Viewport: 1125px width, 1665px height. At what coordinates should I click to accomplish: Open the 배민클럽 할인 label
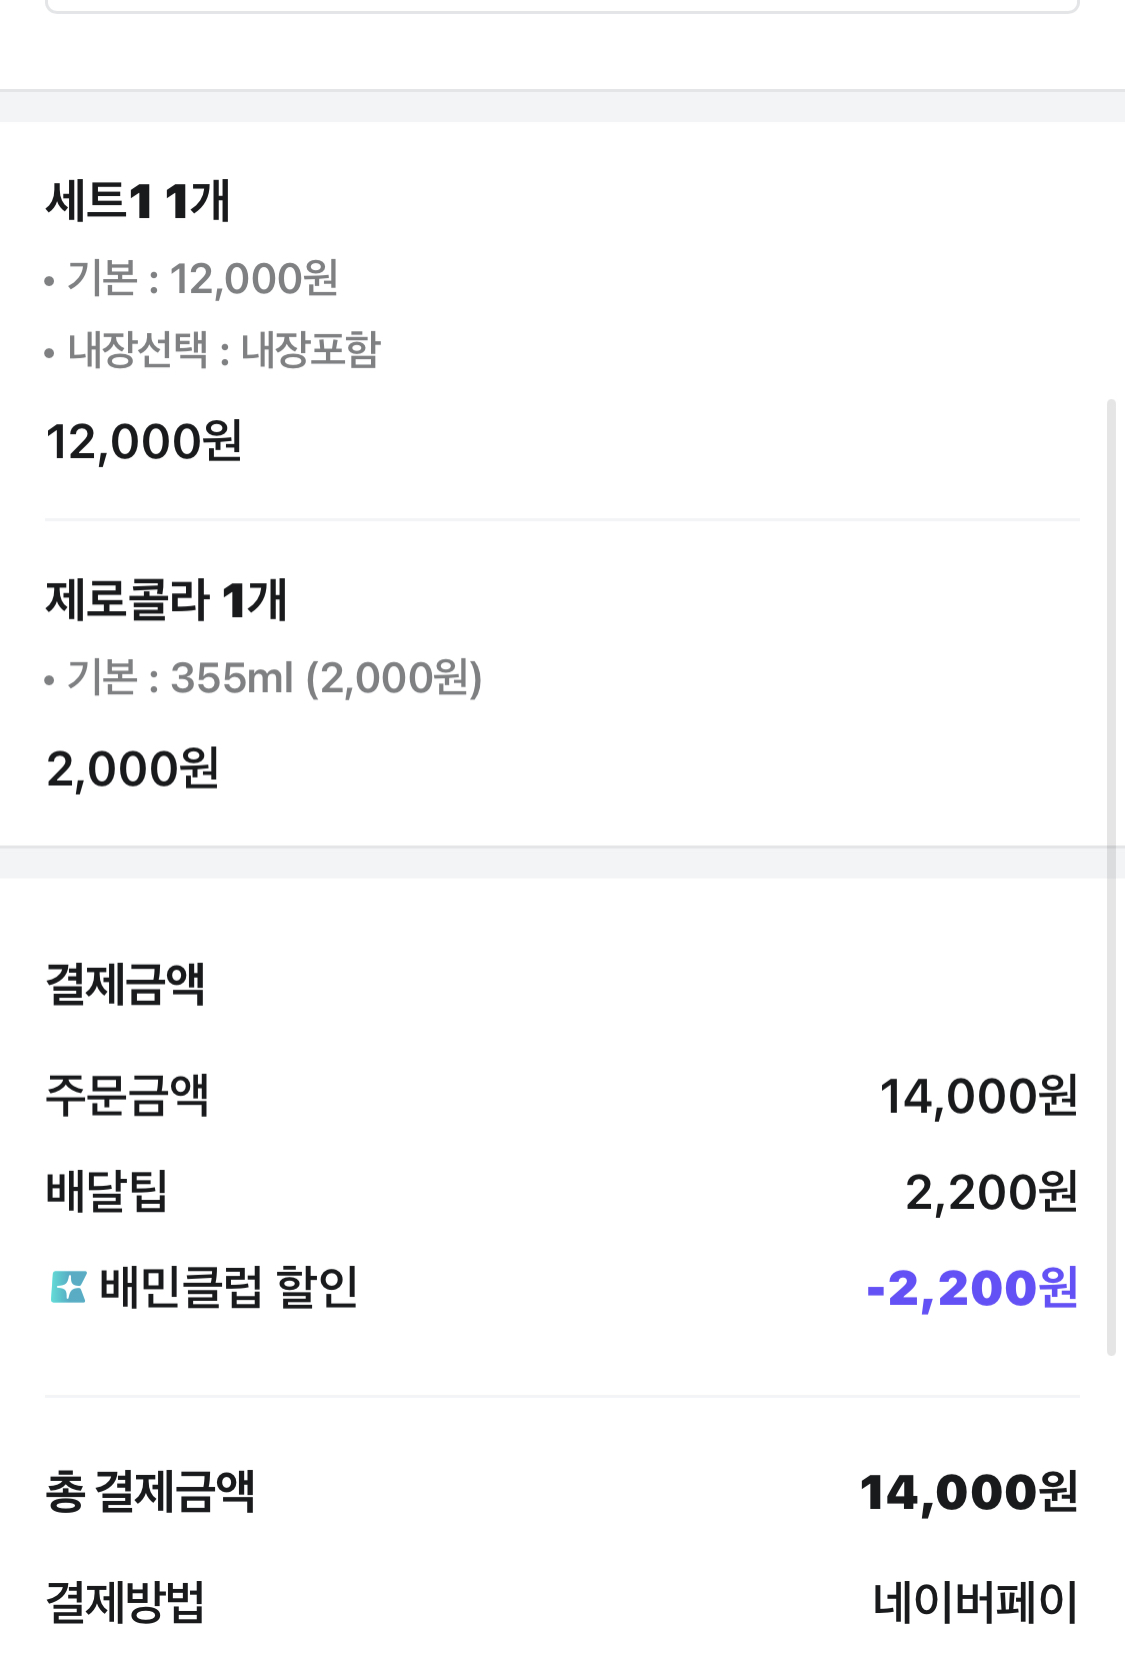click(228, 1287)
